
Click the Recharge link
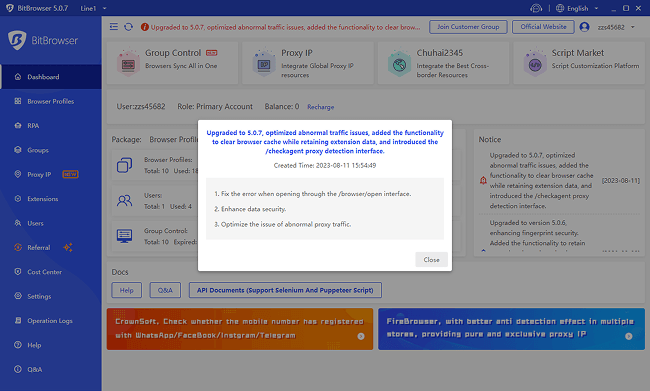point(320,107)
